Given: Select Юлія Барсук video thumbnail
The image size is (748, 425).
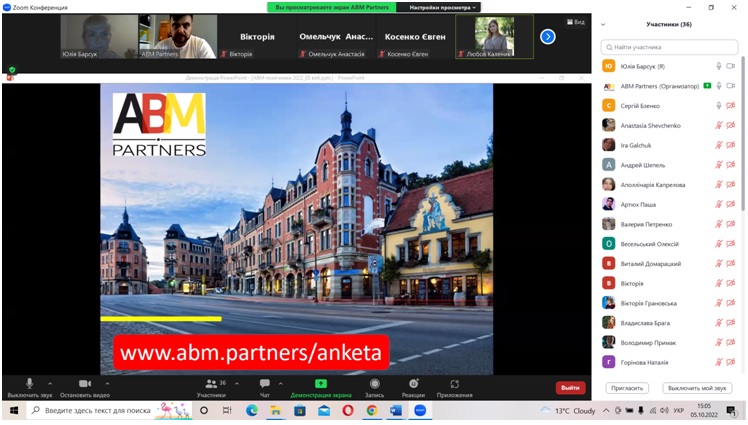Looking at the screenshot, I should pyautogui.click(x=99, y=37).
